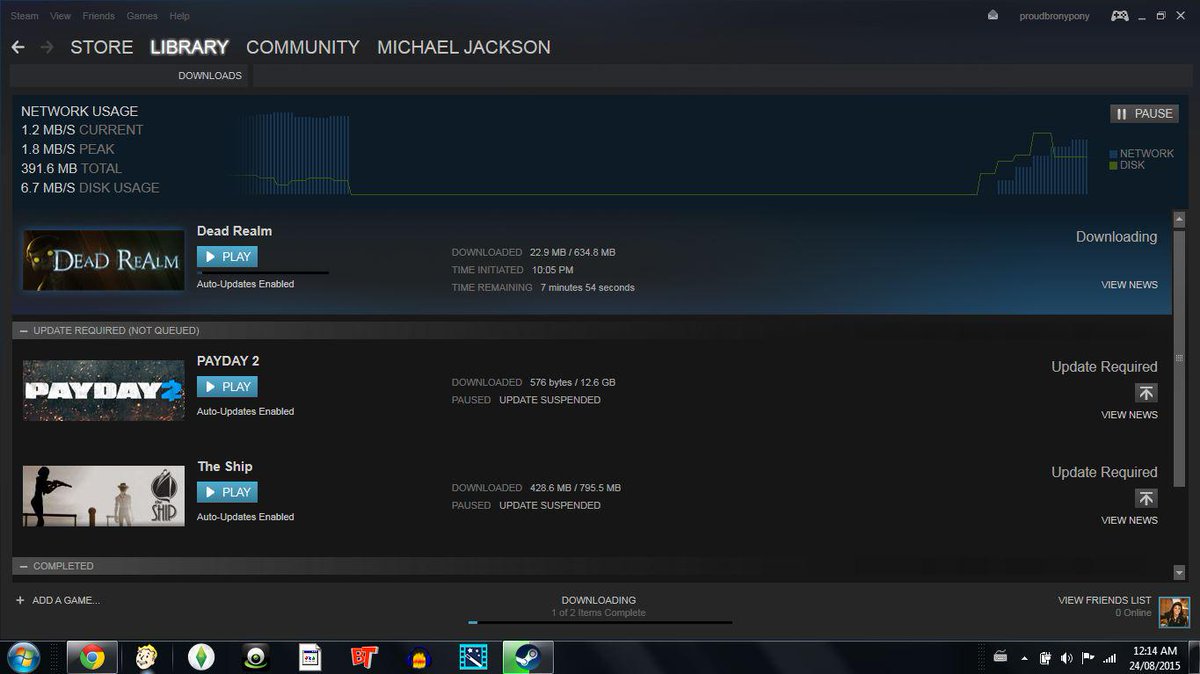
Task: Open the Friends menu
Action: [x=99, y=16]
